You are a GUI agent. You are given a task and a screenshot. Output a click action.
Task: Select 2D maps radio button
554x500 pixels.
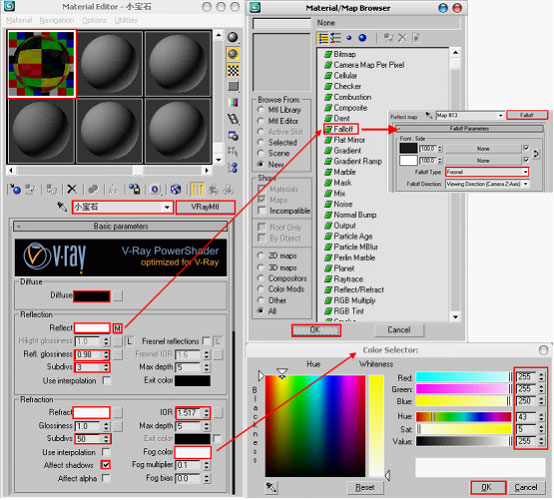(260, 255)
